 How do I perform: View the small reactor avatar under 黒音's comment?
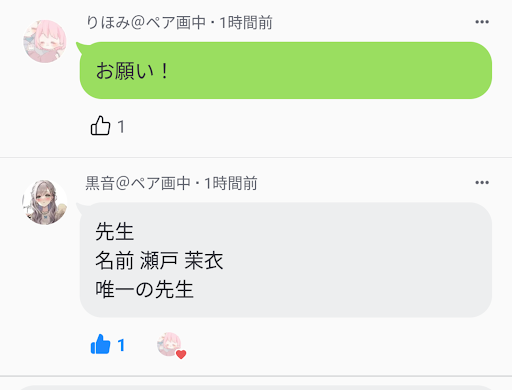point(169,344)
